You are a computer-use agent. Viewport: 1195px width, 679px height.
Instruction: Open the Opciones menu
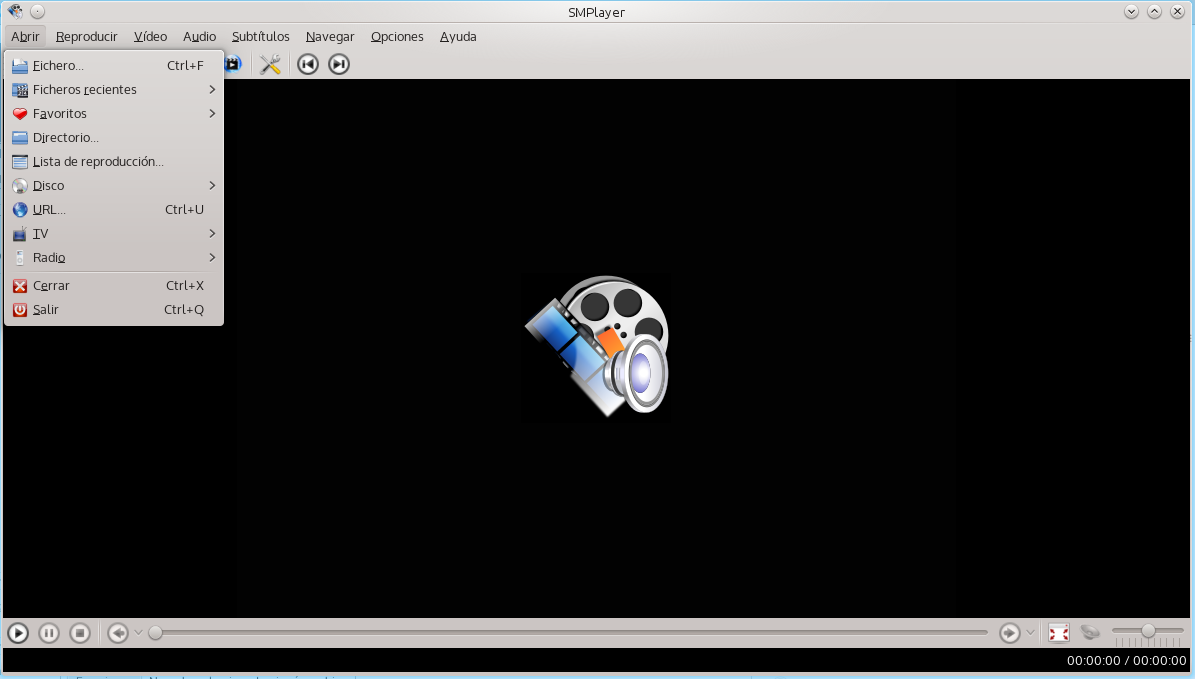[x=397, y=37]
